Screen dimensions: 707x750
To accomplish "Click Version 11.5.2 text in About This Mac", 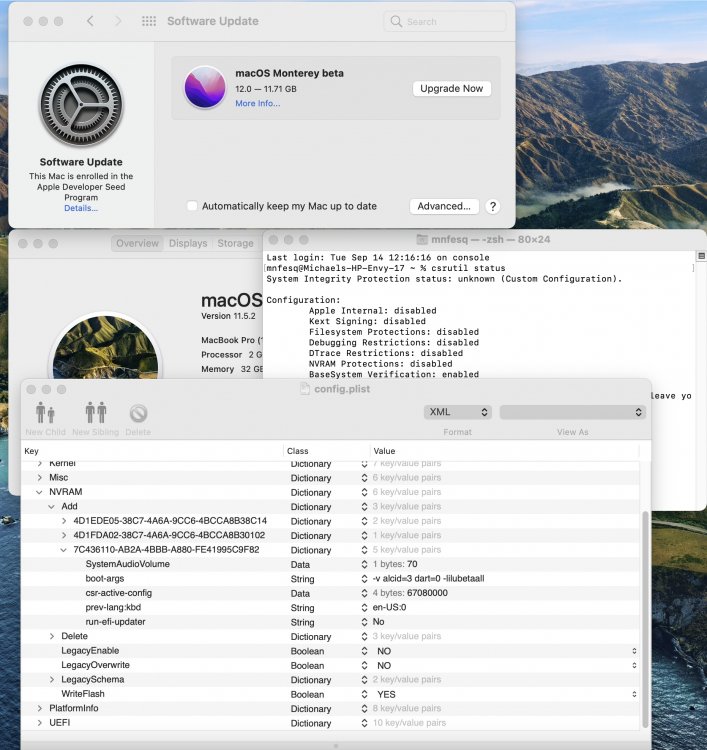I will click(228, 316).
